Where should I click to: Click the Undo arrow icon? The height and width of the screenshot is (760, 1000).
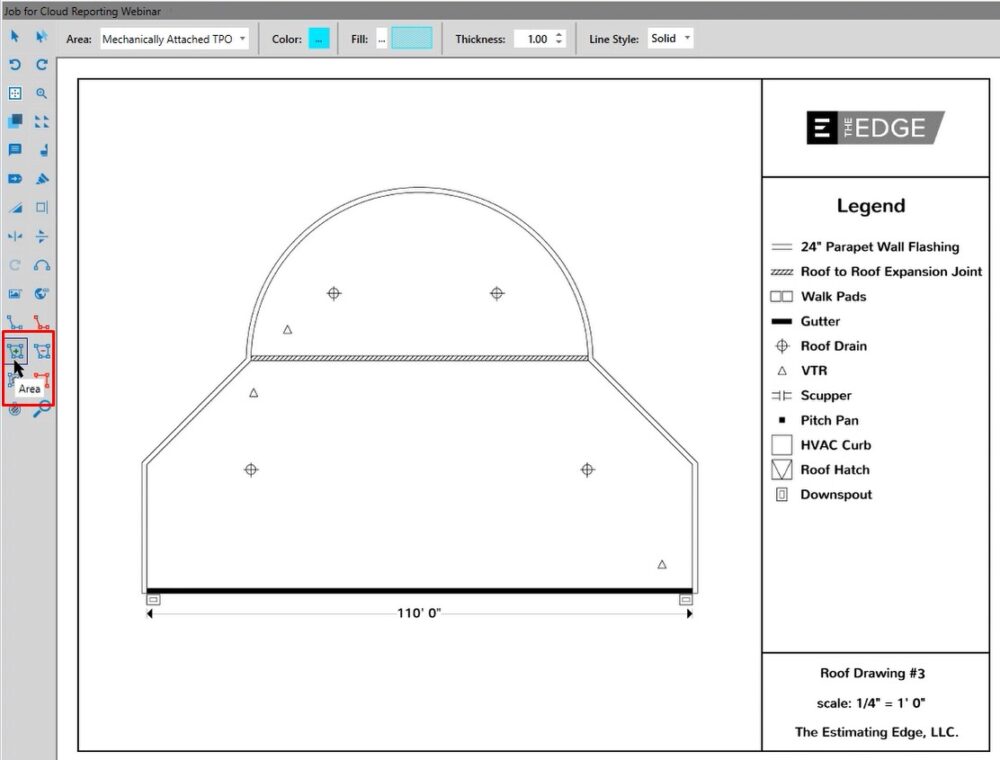click(15, 65)
